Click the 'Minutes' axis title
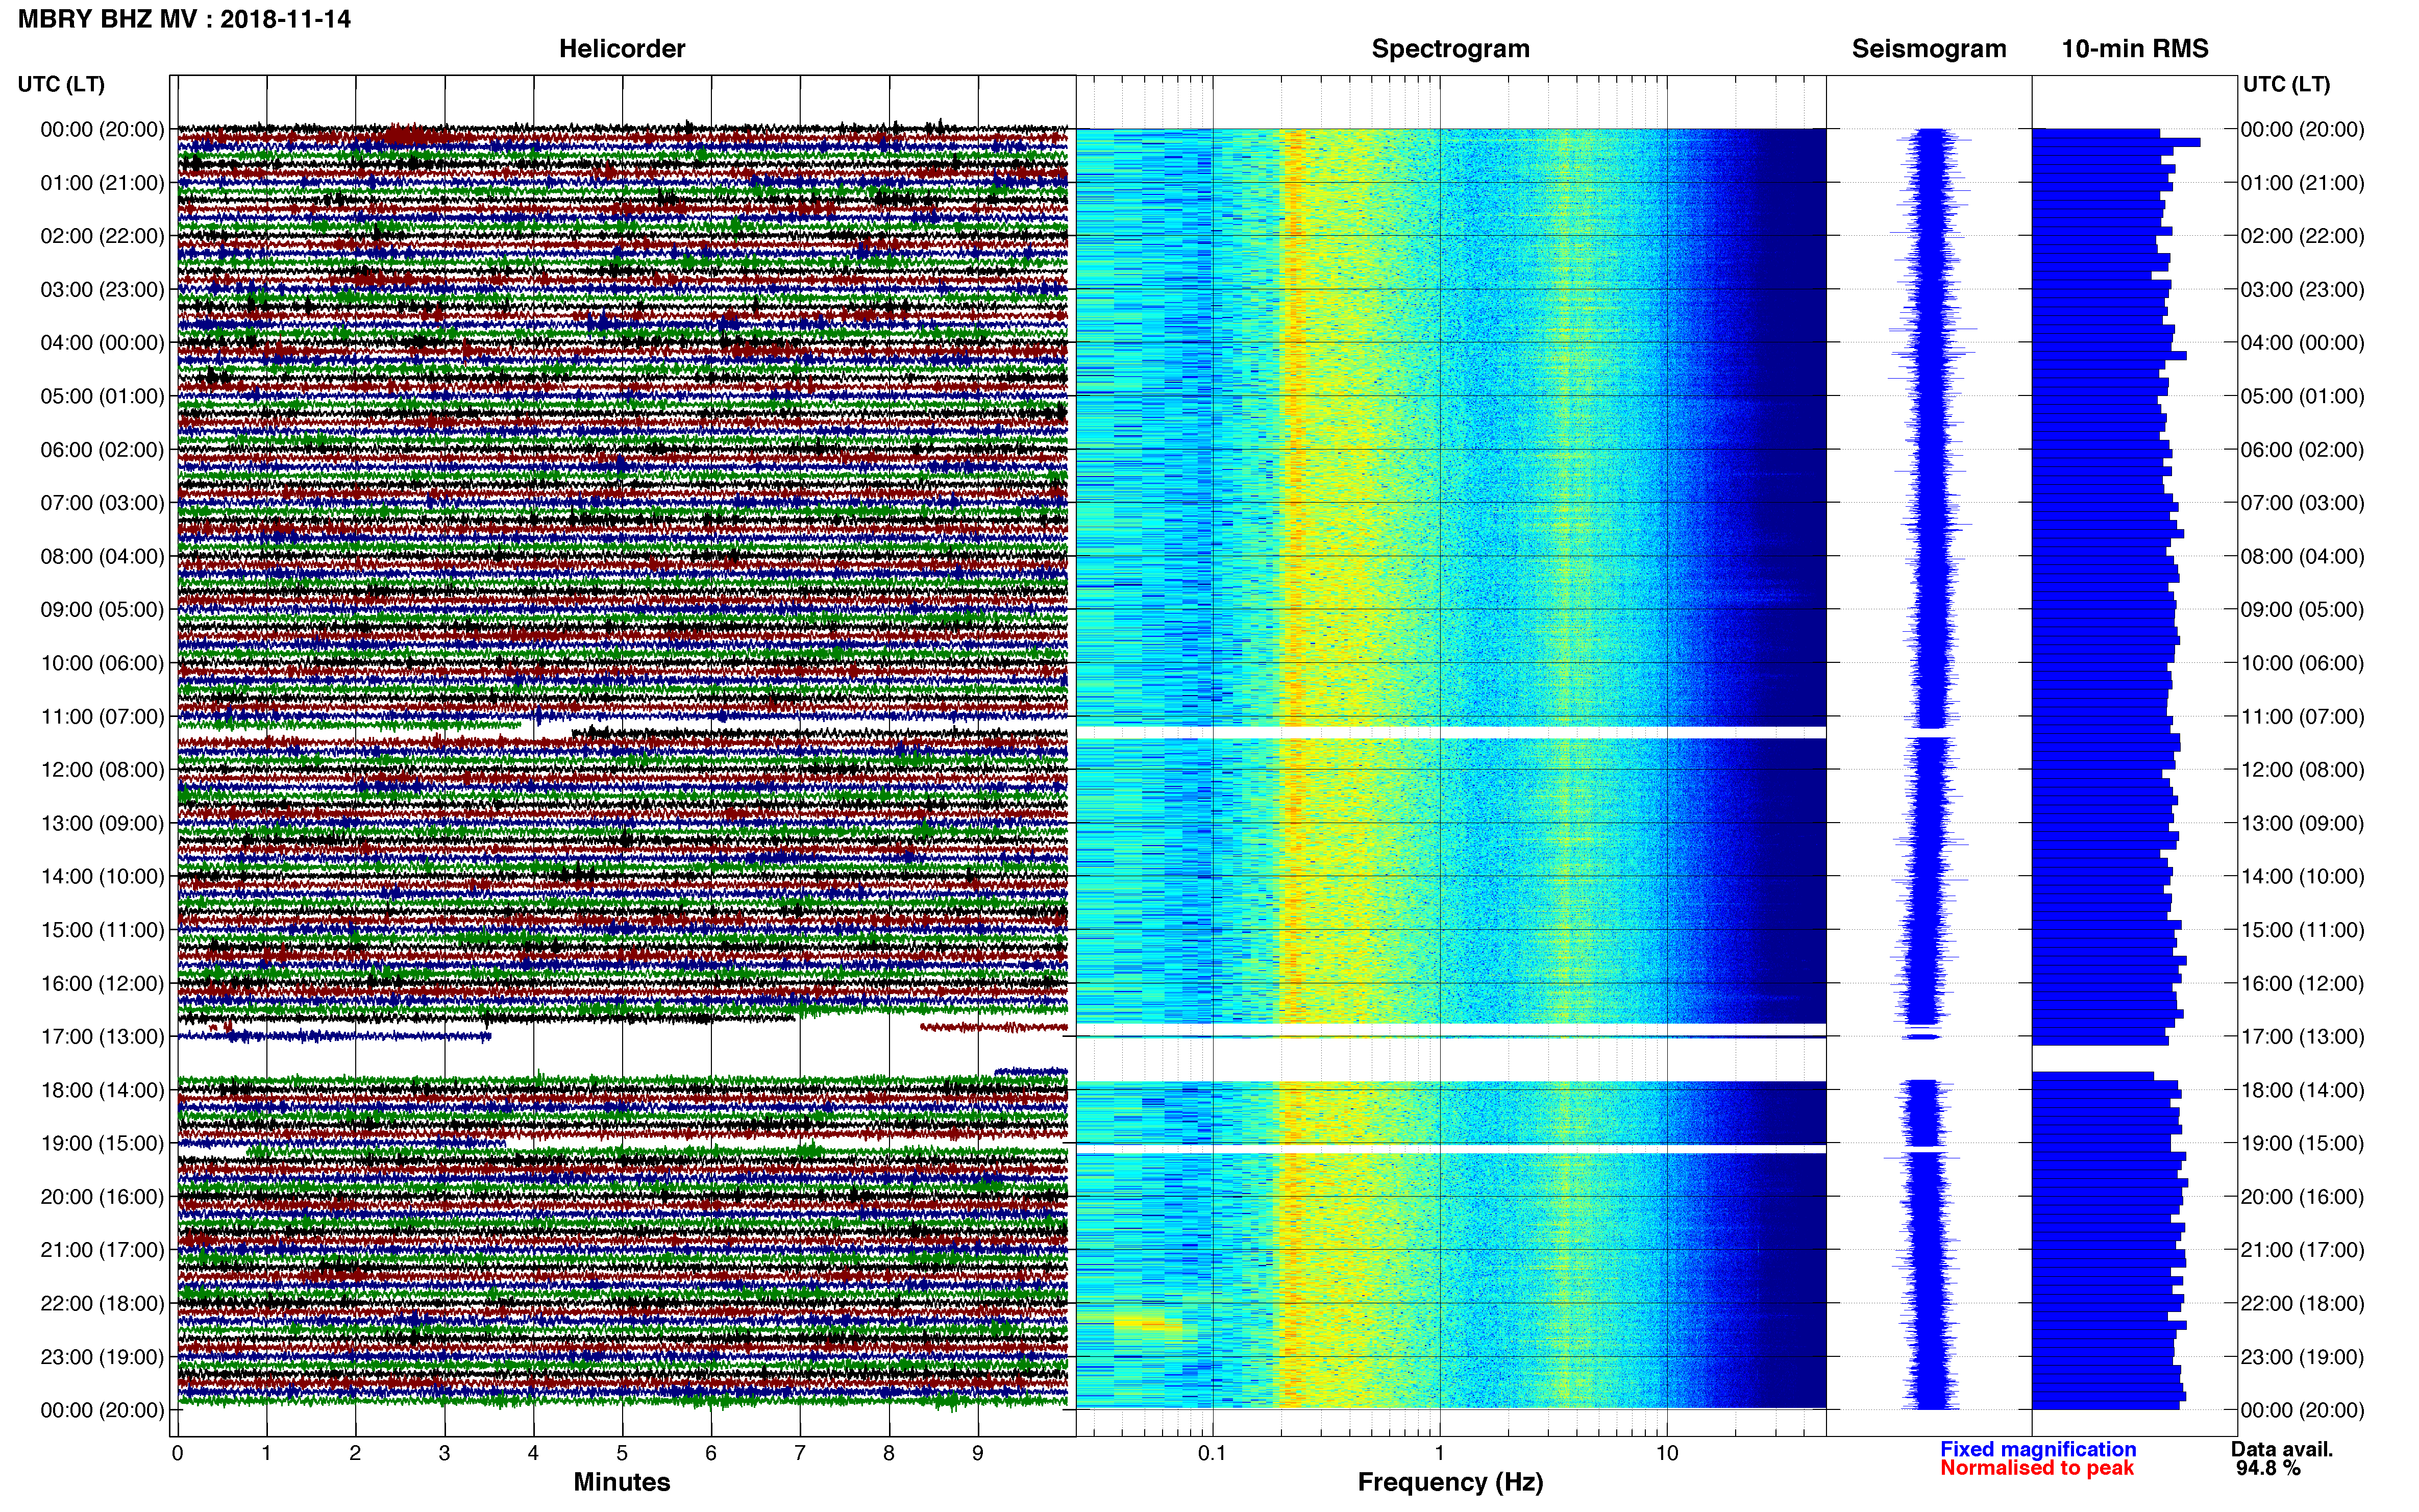Screen dimensions: 2419x1512 (622, 1482)
